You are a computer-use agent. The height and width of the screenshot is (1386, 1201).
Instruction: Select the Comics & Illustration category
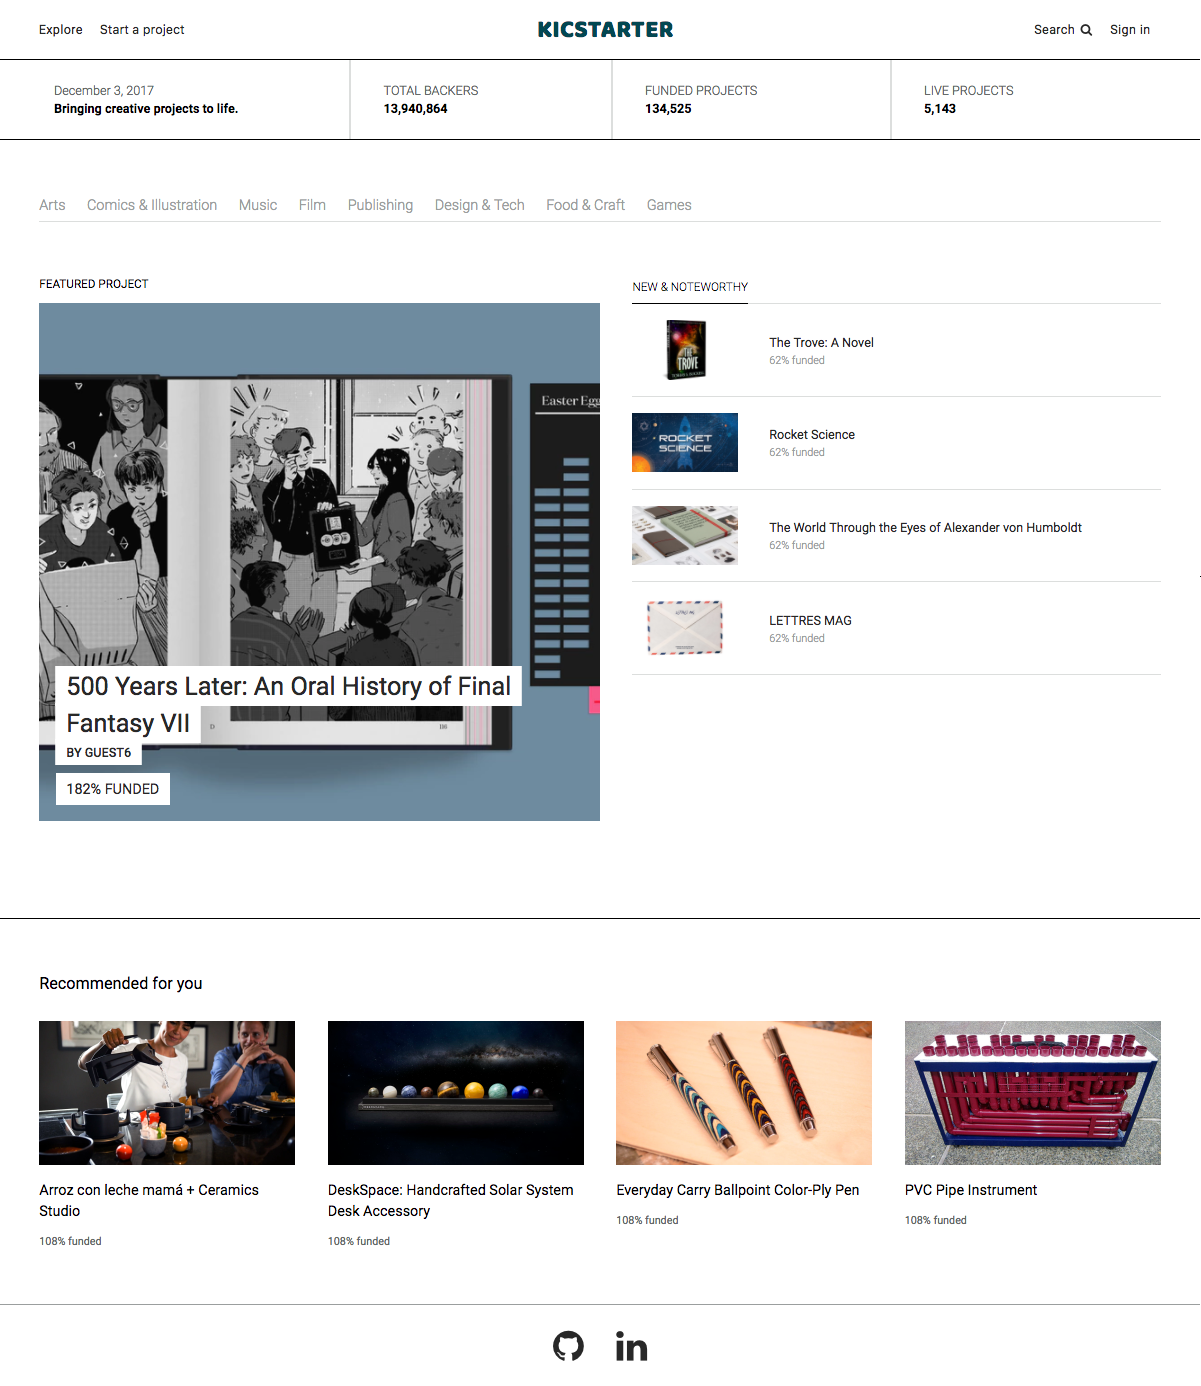[152, 205]
